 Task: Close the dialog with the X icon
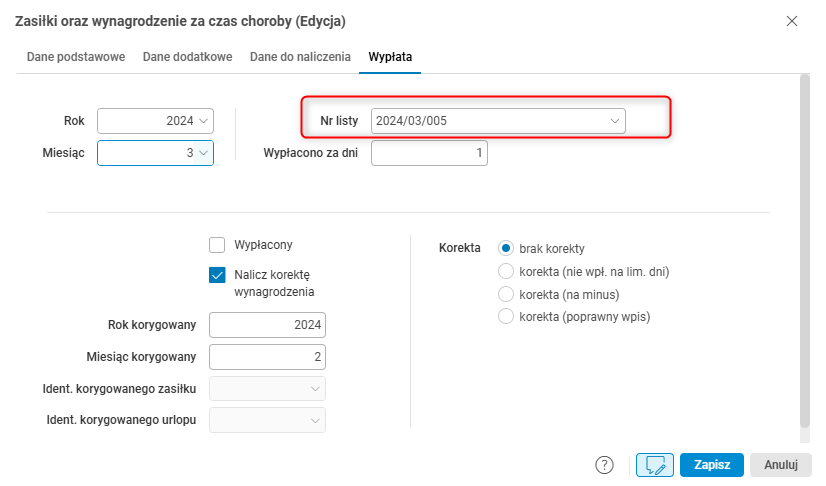coord(792,21)
